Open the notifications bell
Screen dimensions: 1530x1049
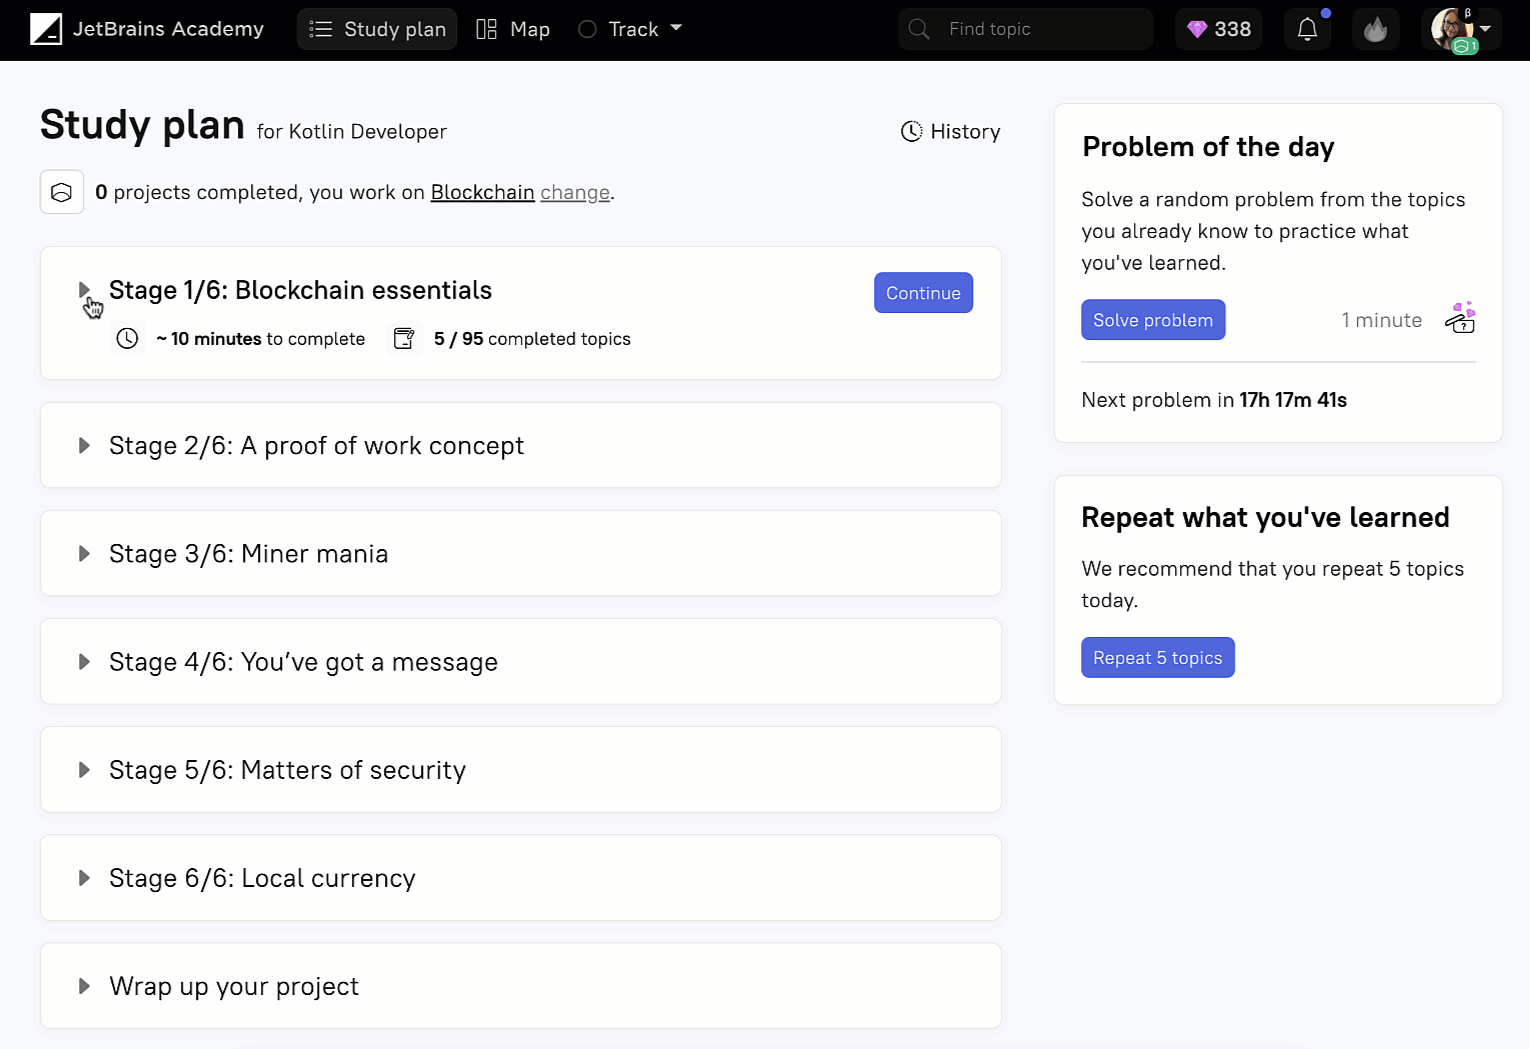[x=1307, y=29]
